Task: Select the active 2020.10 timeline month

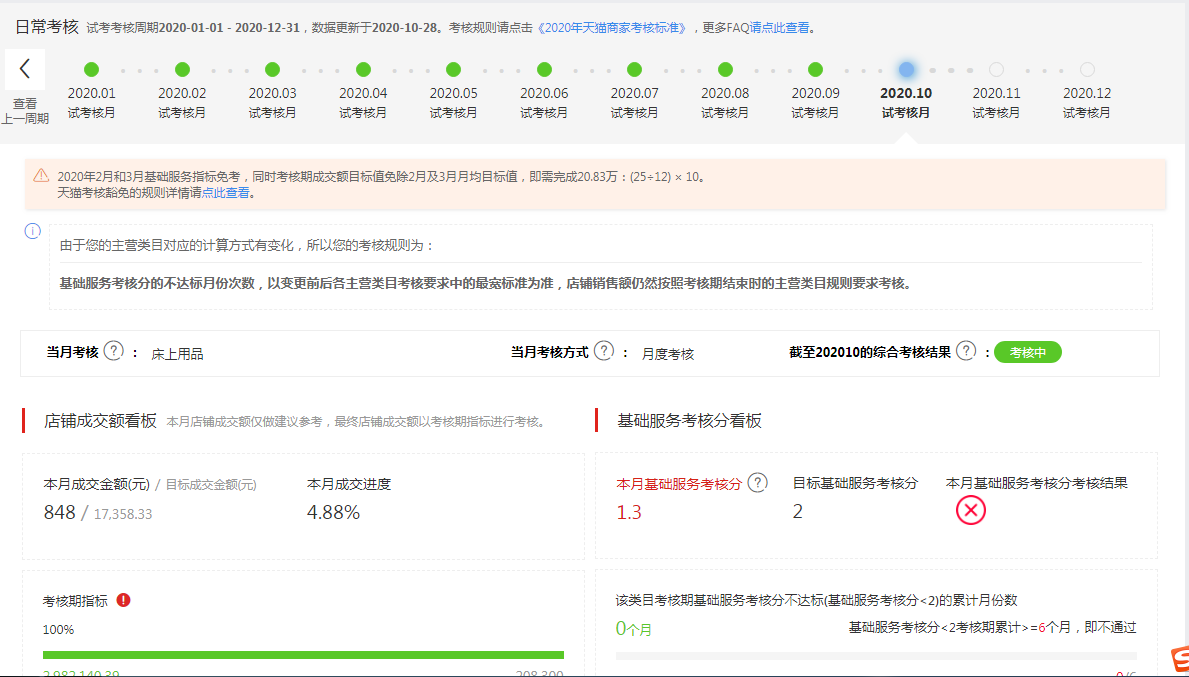Action: point(906,70)
